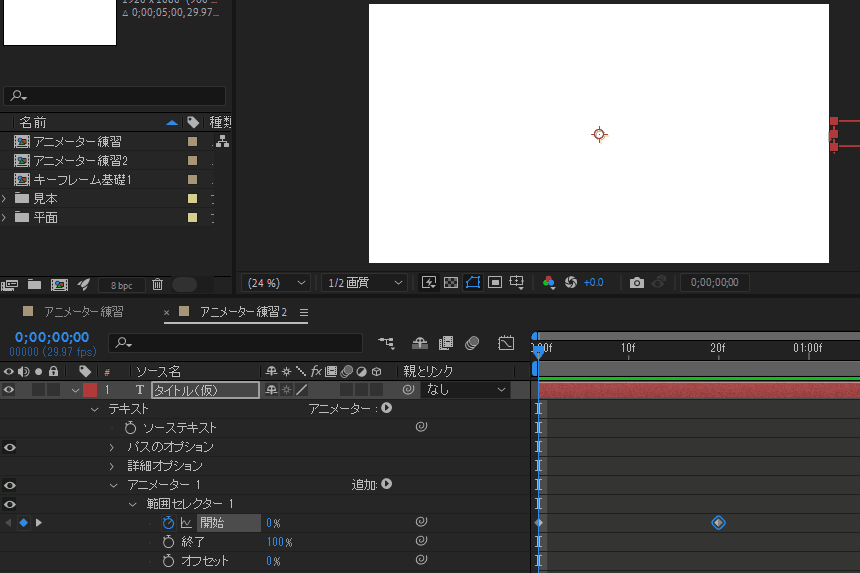Open composition mini-flowchart icon
The width and height of the screenshot is (860, 573).
coord(387,343)
